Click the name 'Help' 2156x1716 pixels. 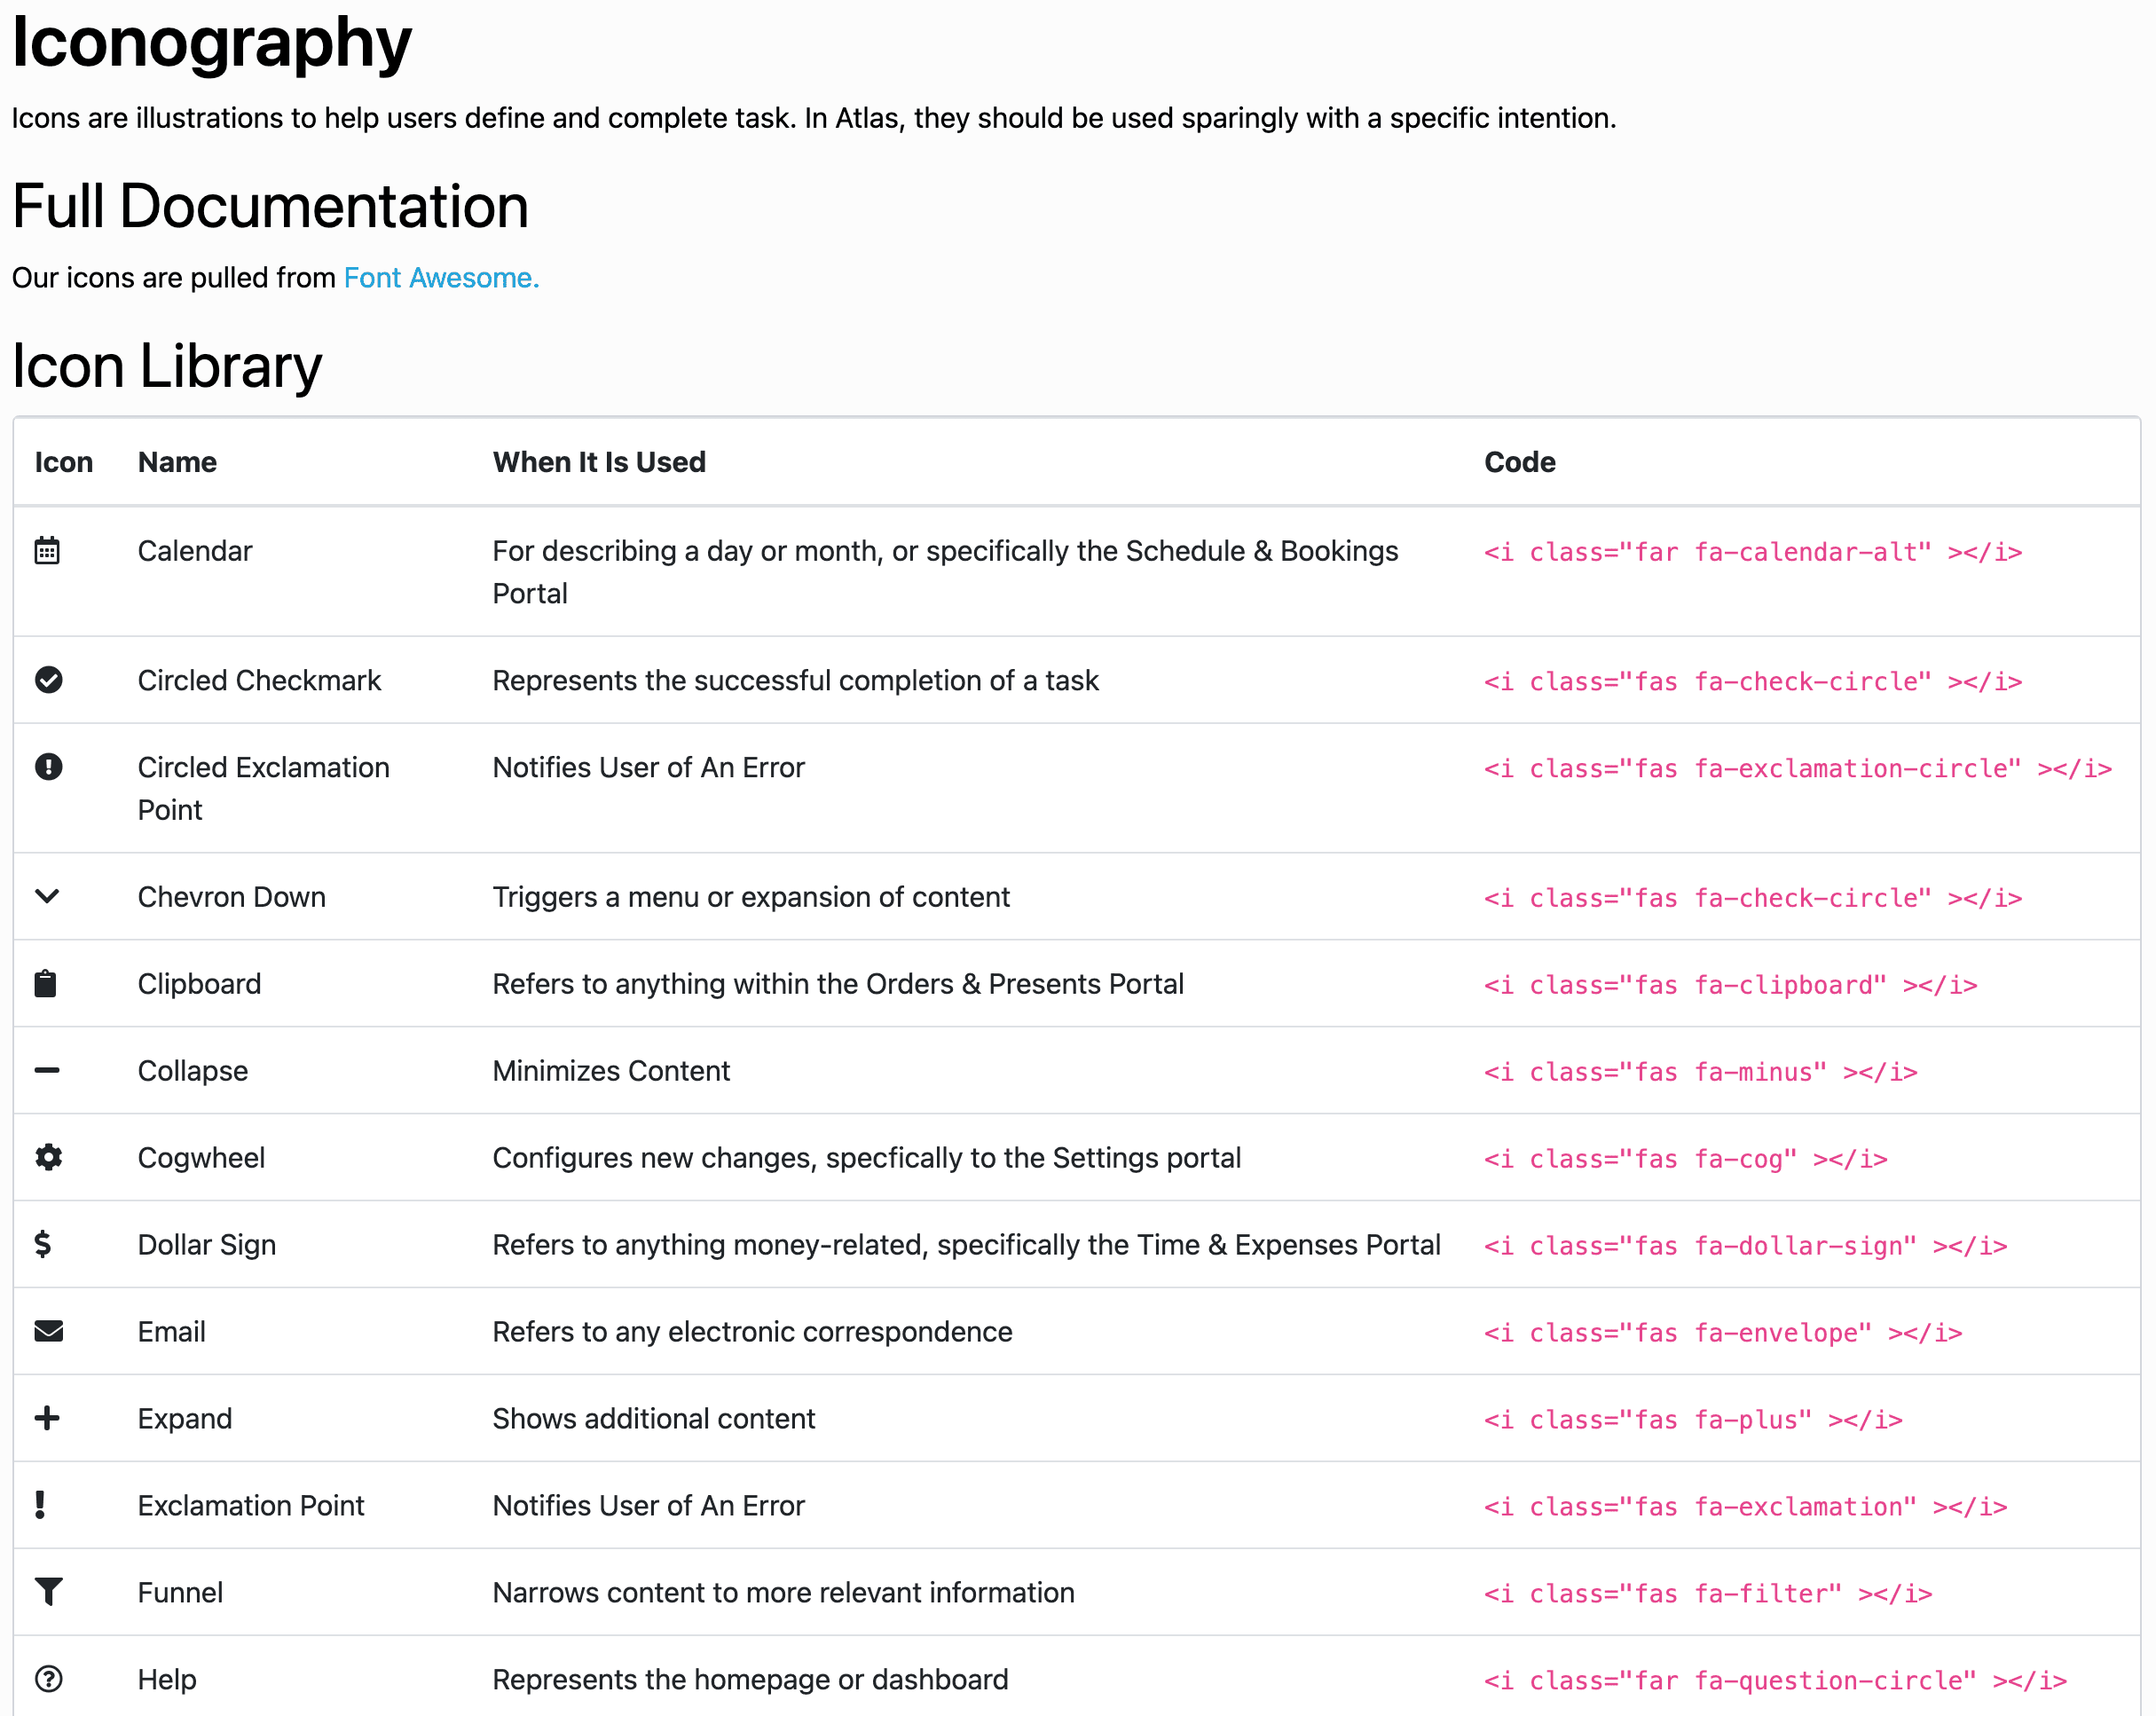[x=167, y=1681]
